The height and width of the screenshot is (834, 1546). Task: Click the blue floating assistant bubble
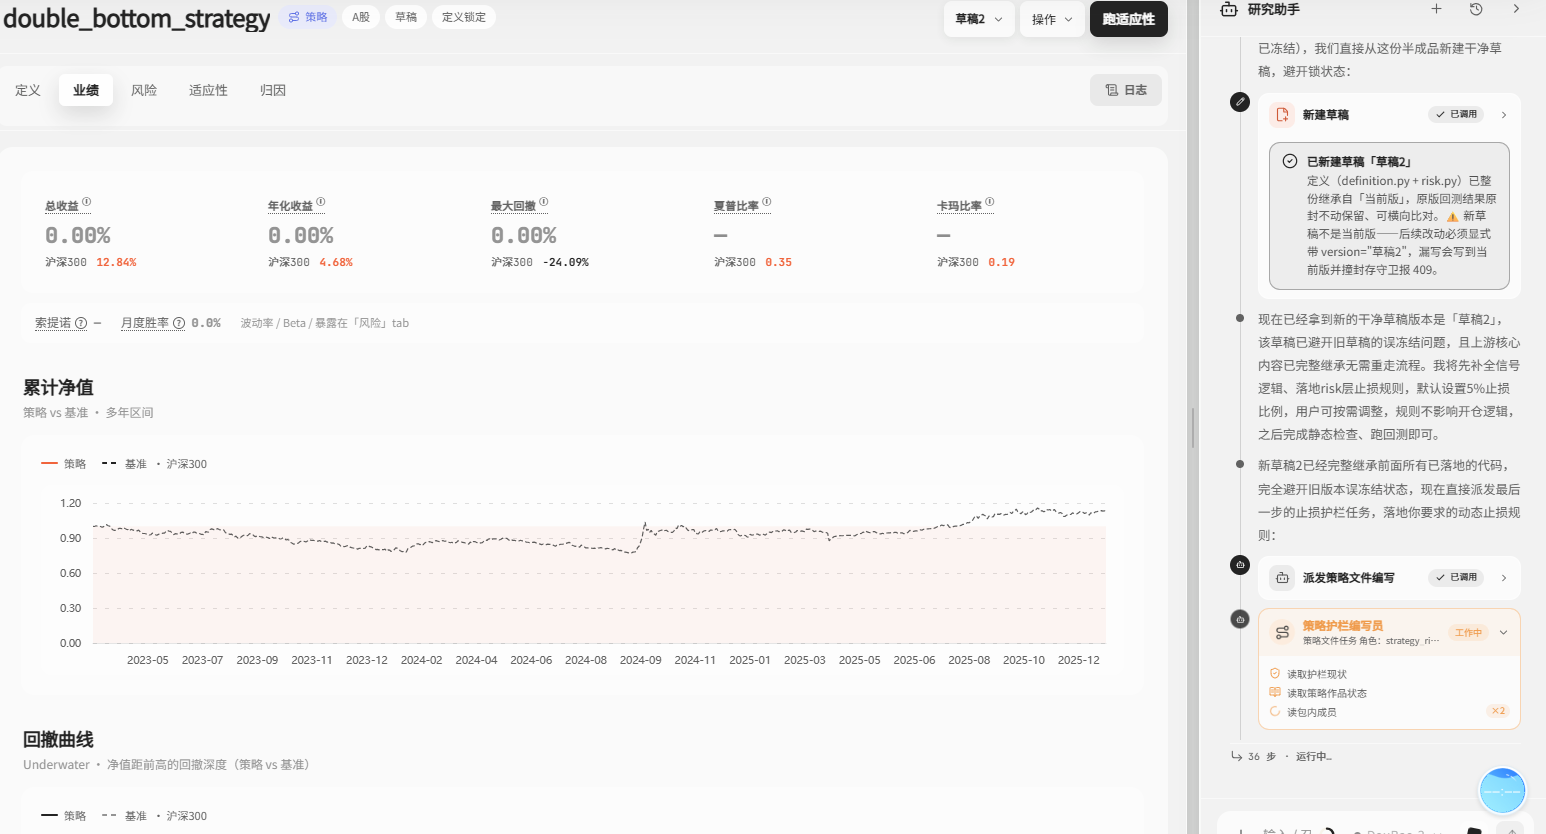(x=1502, y=791)
